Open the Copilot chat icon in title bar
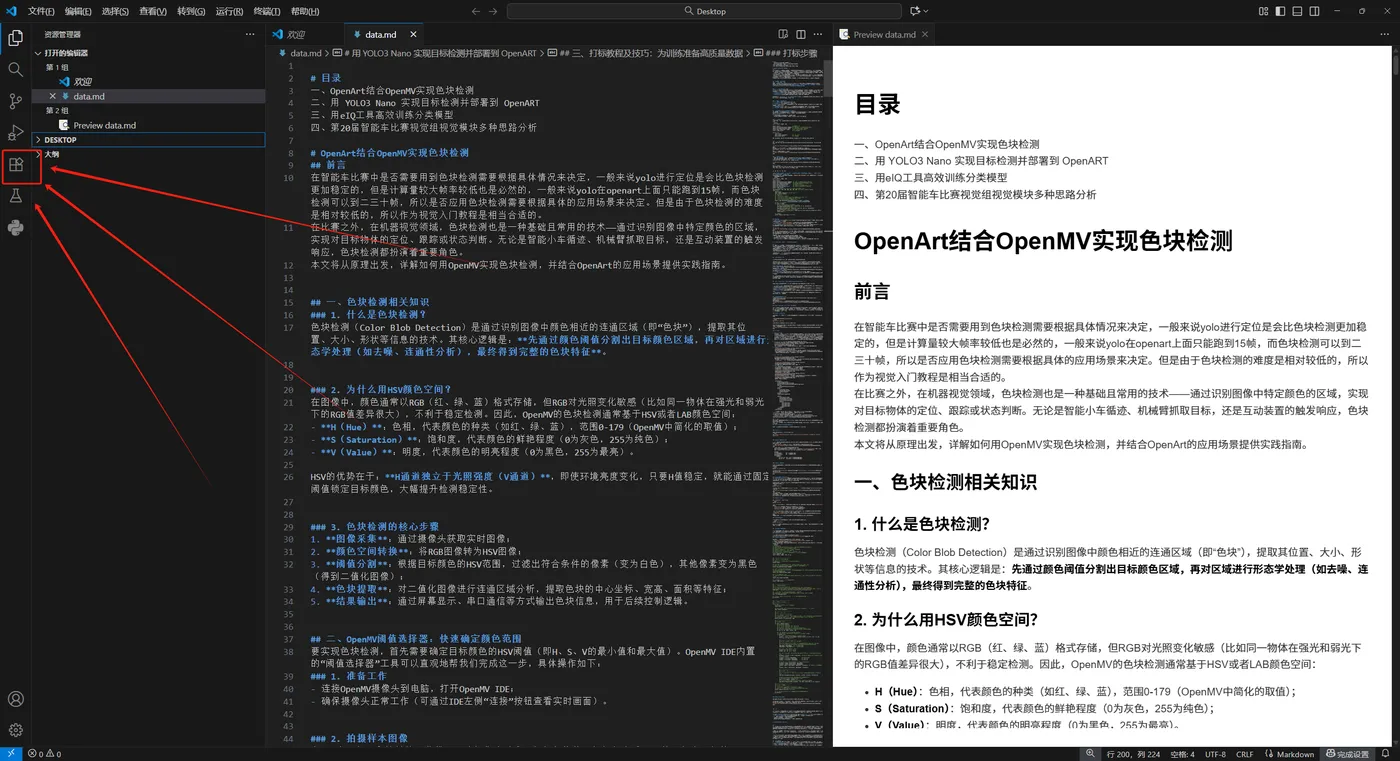The width and height of the screenshot is (1400, 761). (x=914, y=11)
